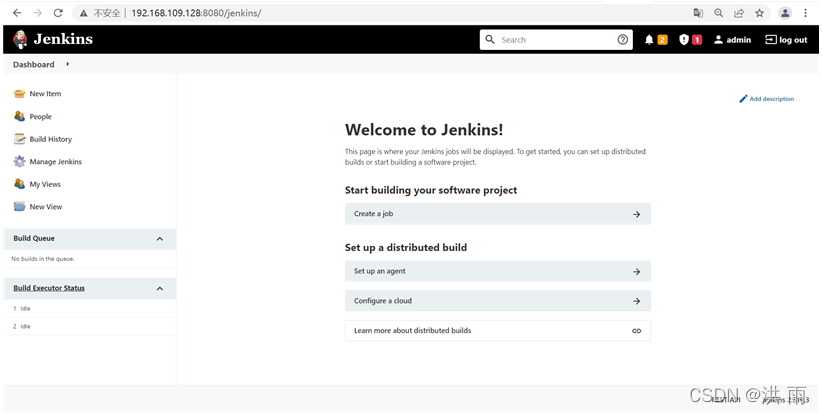Image resolution: width=822 pixels, height=414 pixels.
Task: Click browser forward arrow
Action: click(37, 13)
